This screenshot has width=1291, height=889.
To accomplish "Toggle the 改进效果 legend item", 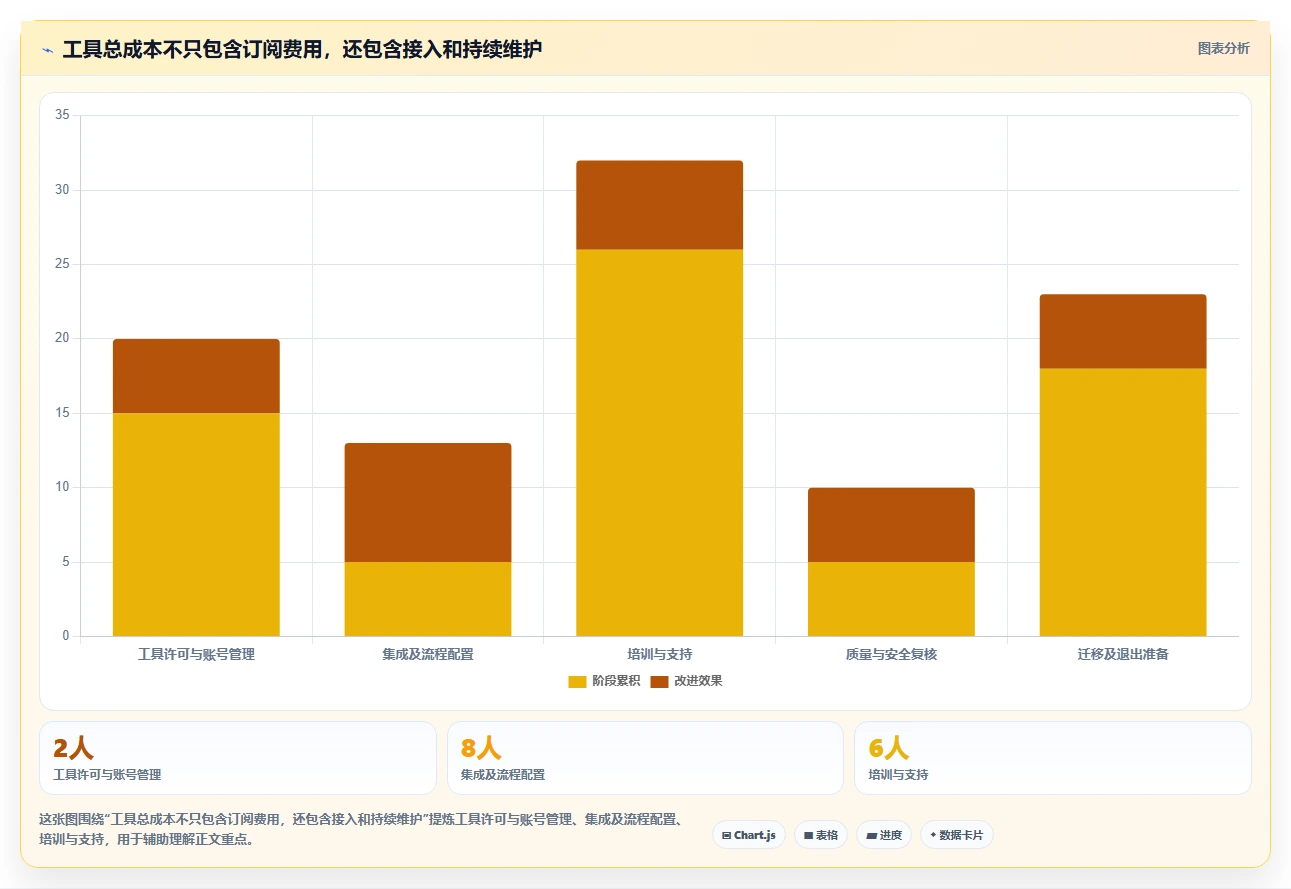I will pos(686,681).
